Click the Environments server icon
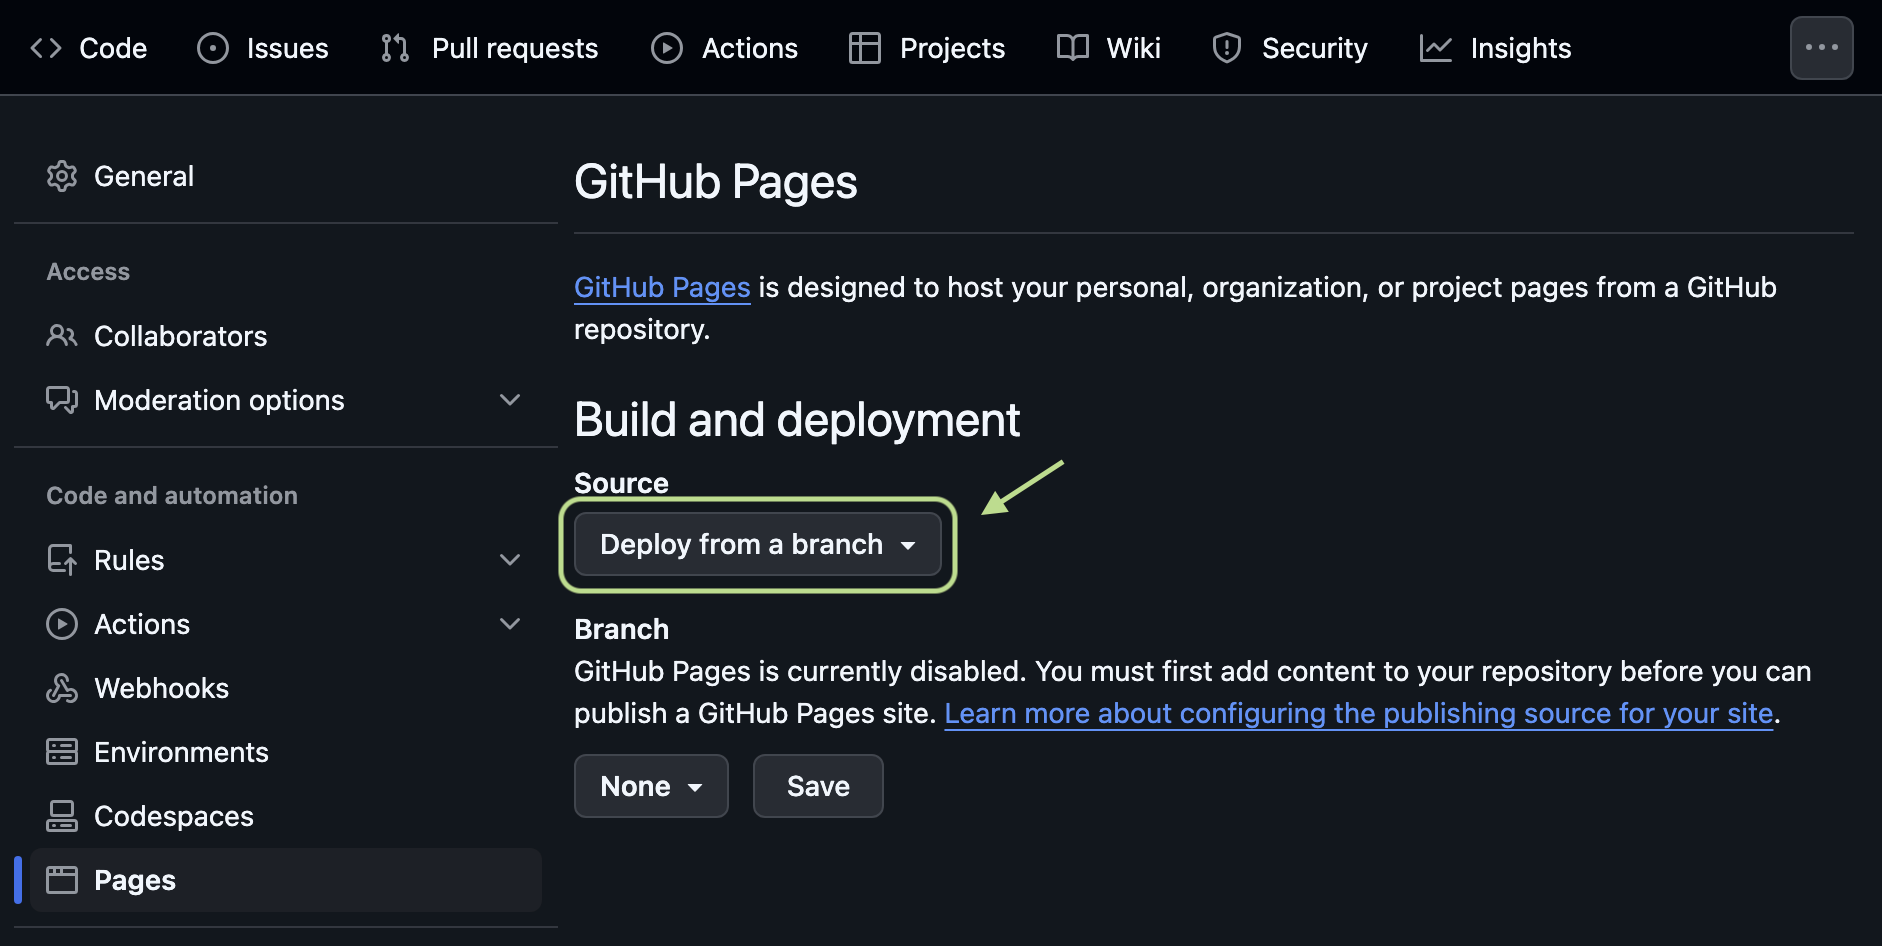The image size is (1882, 946). pos(62,752)
